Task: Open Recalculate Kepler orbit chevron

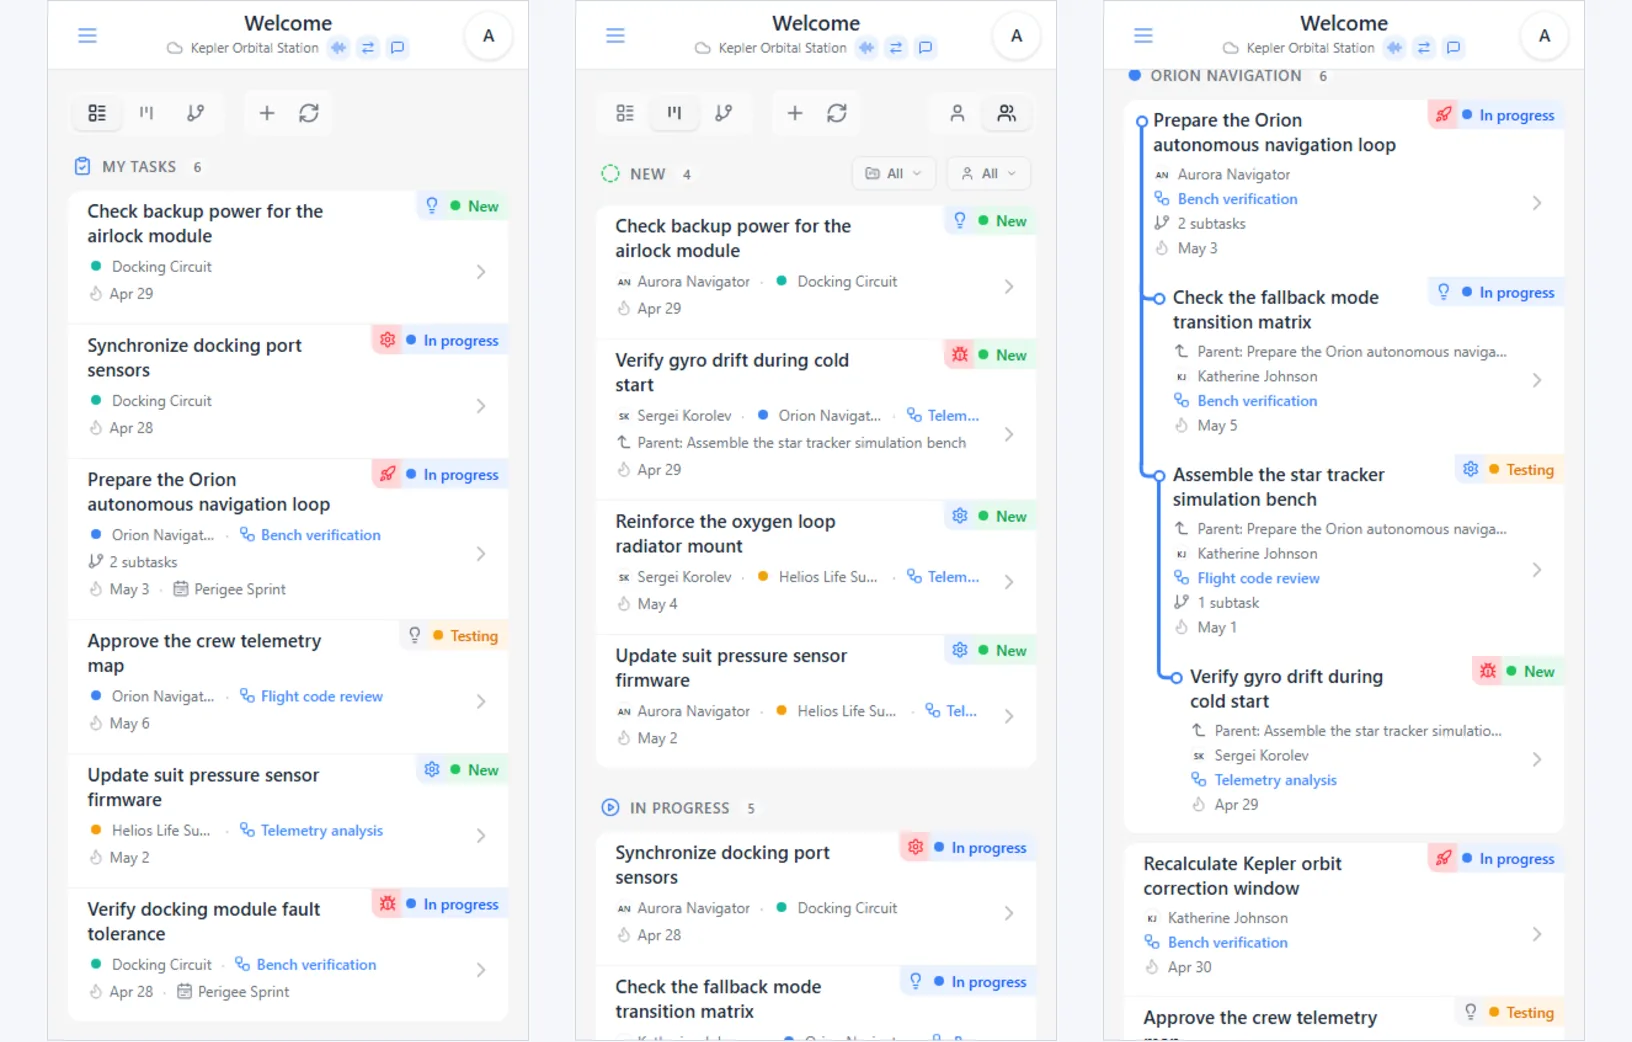Action: pyautogui.click(x=1537, y=934)
